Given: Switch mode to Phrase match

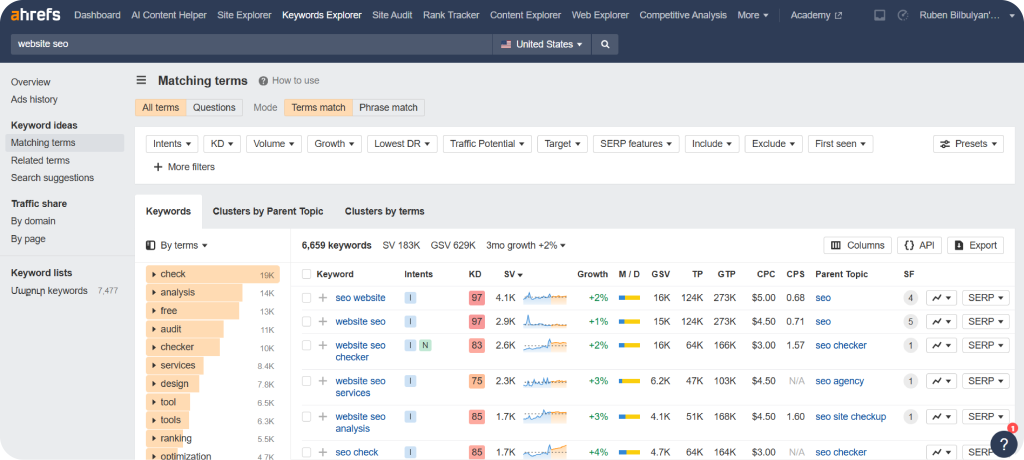Looking at the screenshot, I should [389, 108].
